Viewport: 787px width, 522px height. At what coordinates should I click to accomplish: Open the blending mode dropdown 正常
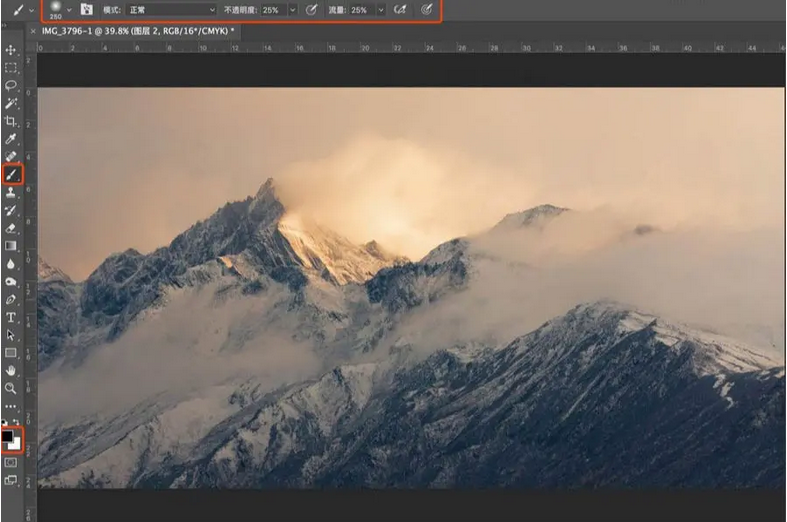pos(172,10)
